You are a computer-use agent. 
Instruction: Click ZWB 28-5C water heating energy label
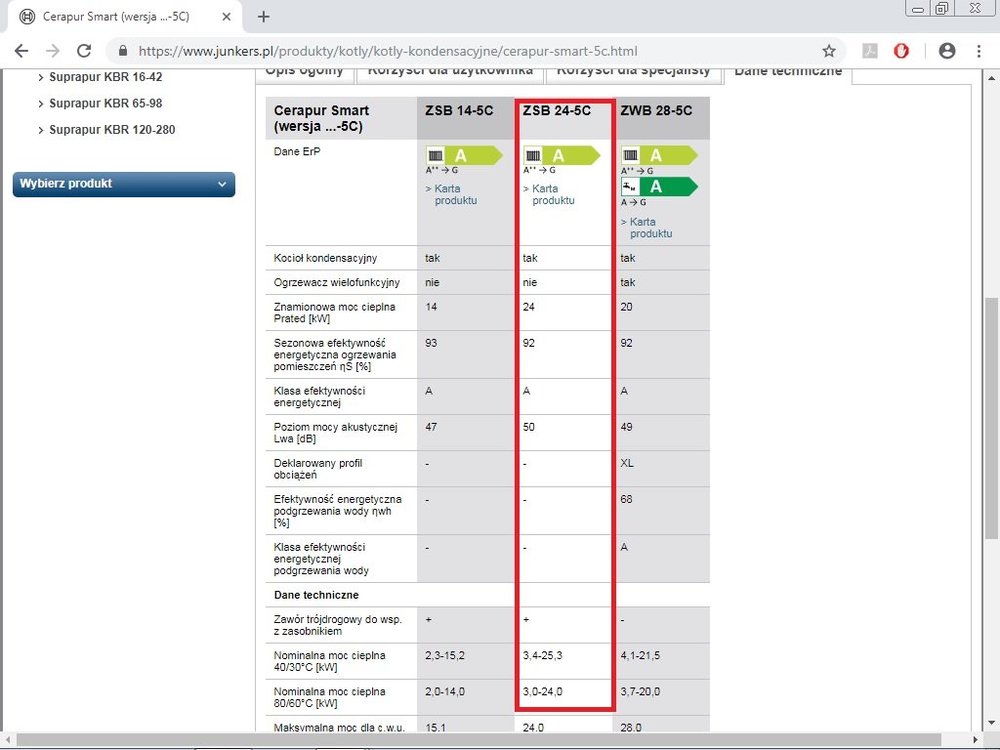coord(658,187)
